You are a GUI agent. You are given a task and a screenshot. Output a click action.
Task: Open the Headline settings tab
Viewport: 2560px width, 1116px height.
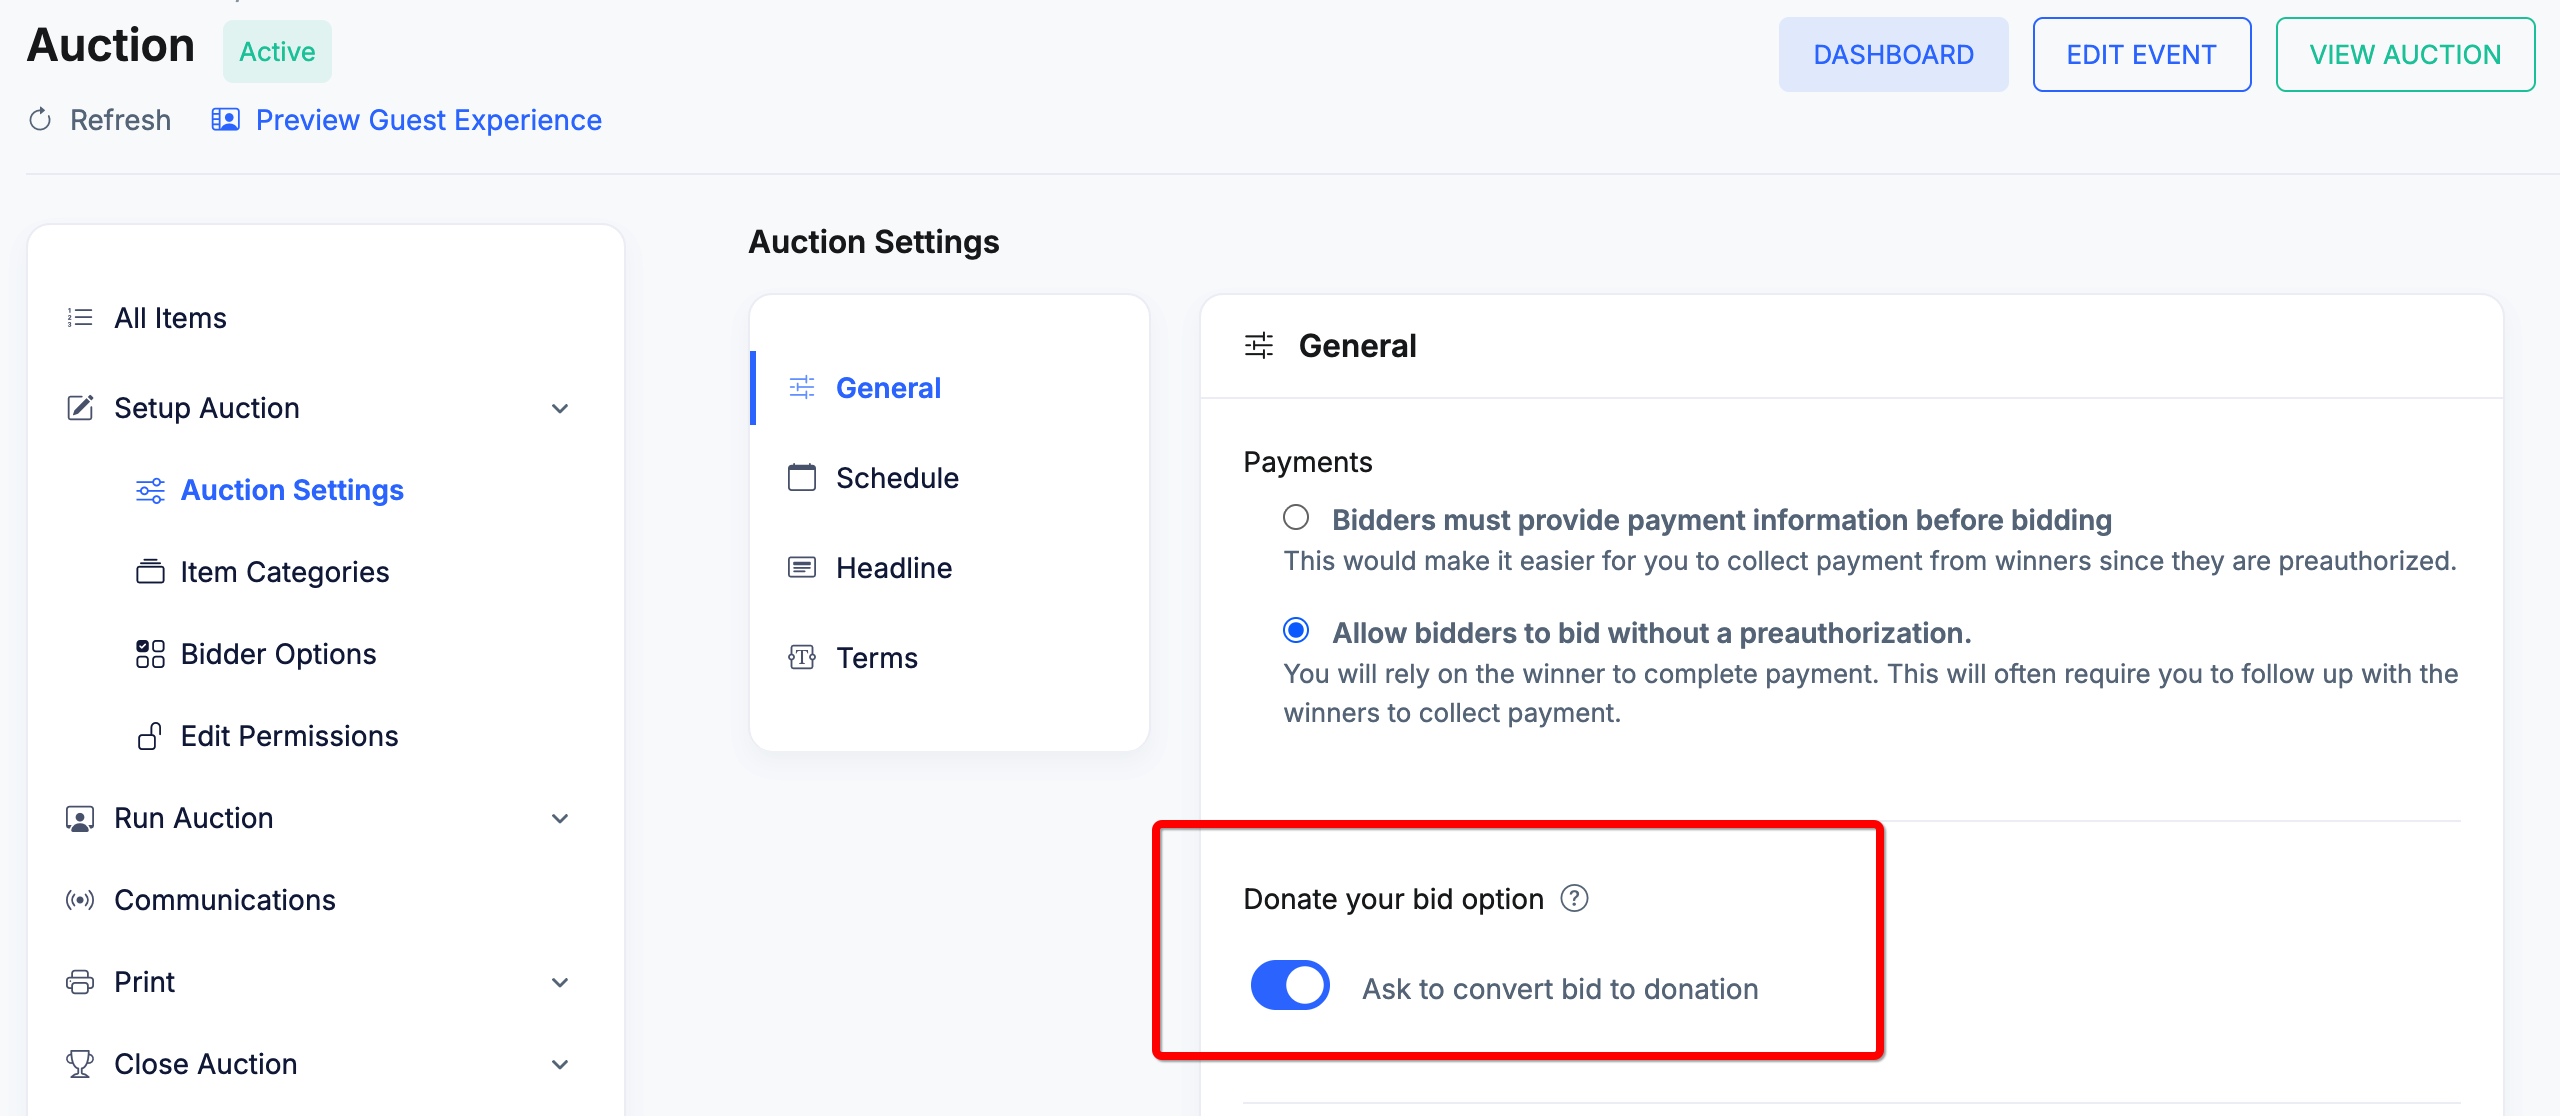coord(893,568)
